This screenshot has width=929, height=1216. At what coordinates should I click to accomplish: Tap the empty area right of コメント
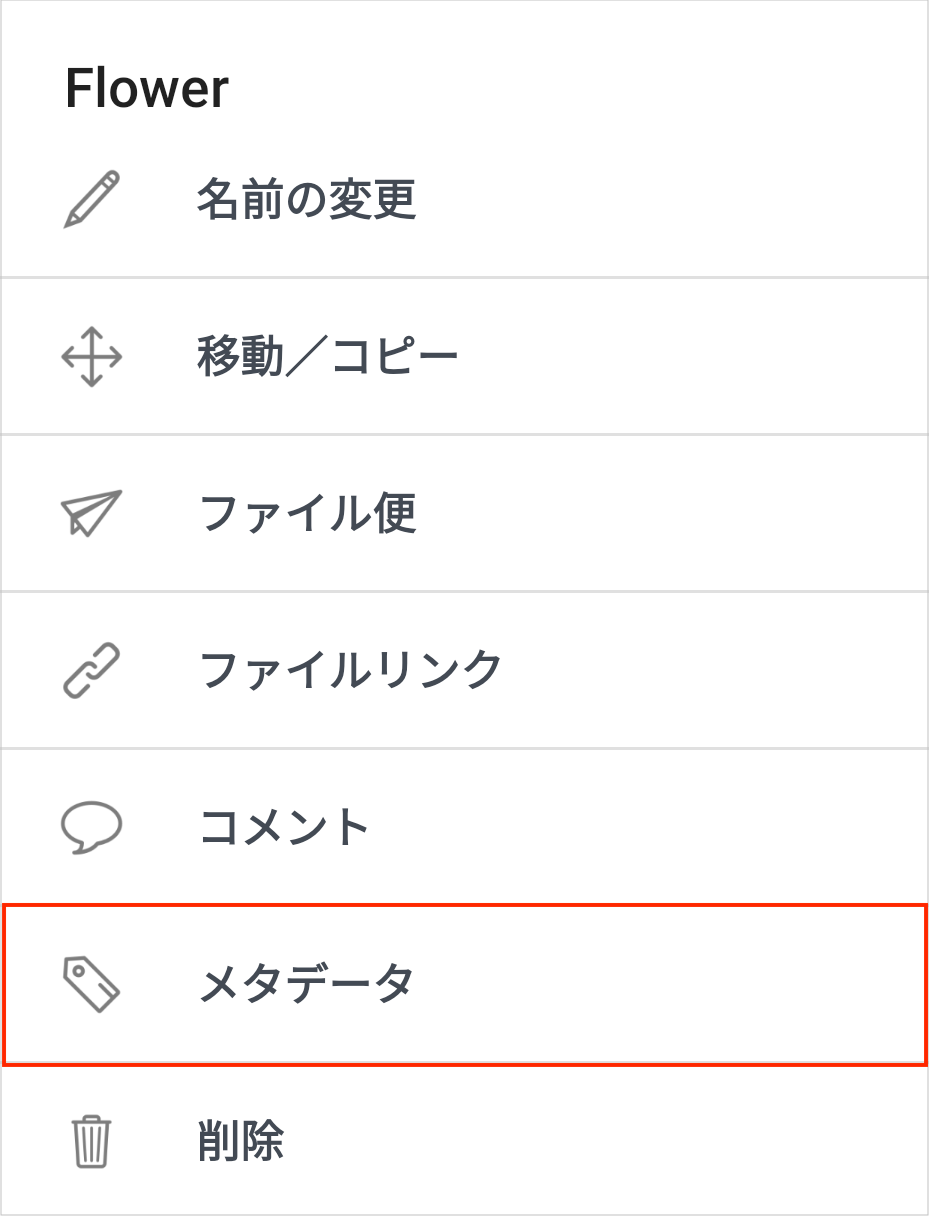tap(650, 828)
